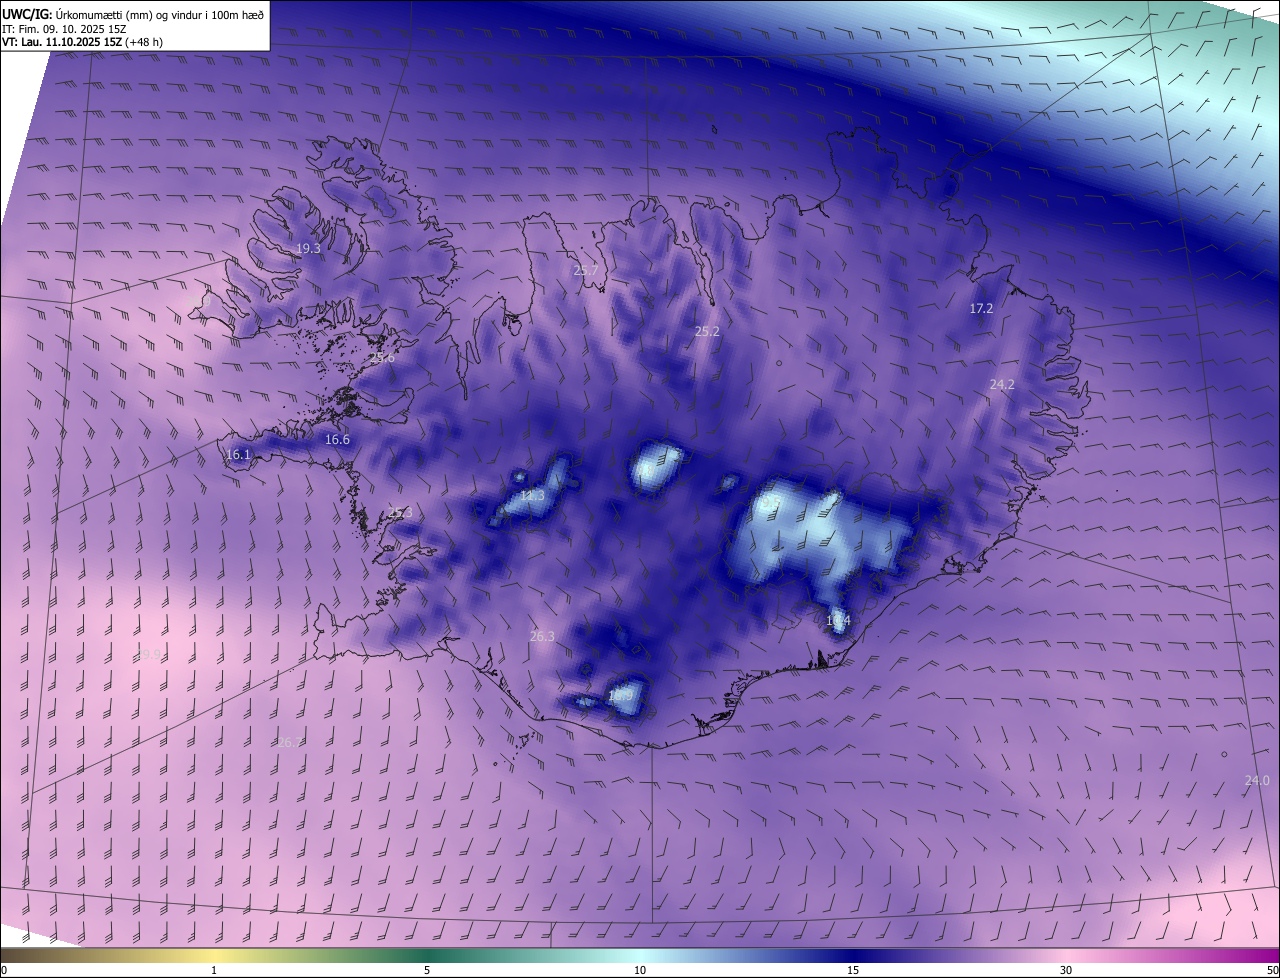The height and width of the screenshot is (978, 1280).
Task: Click the 16.1 value label on the peninsula
Action: (238, 454)
